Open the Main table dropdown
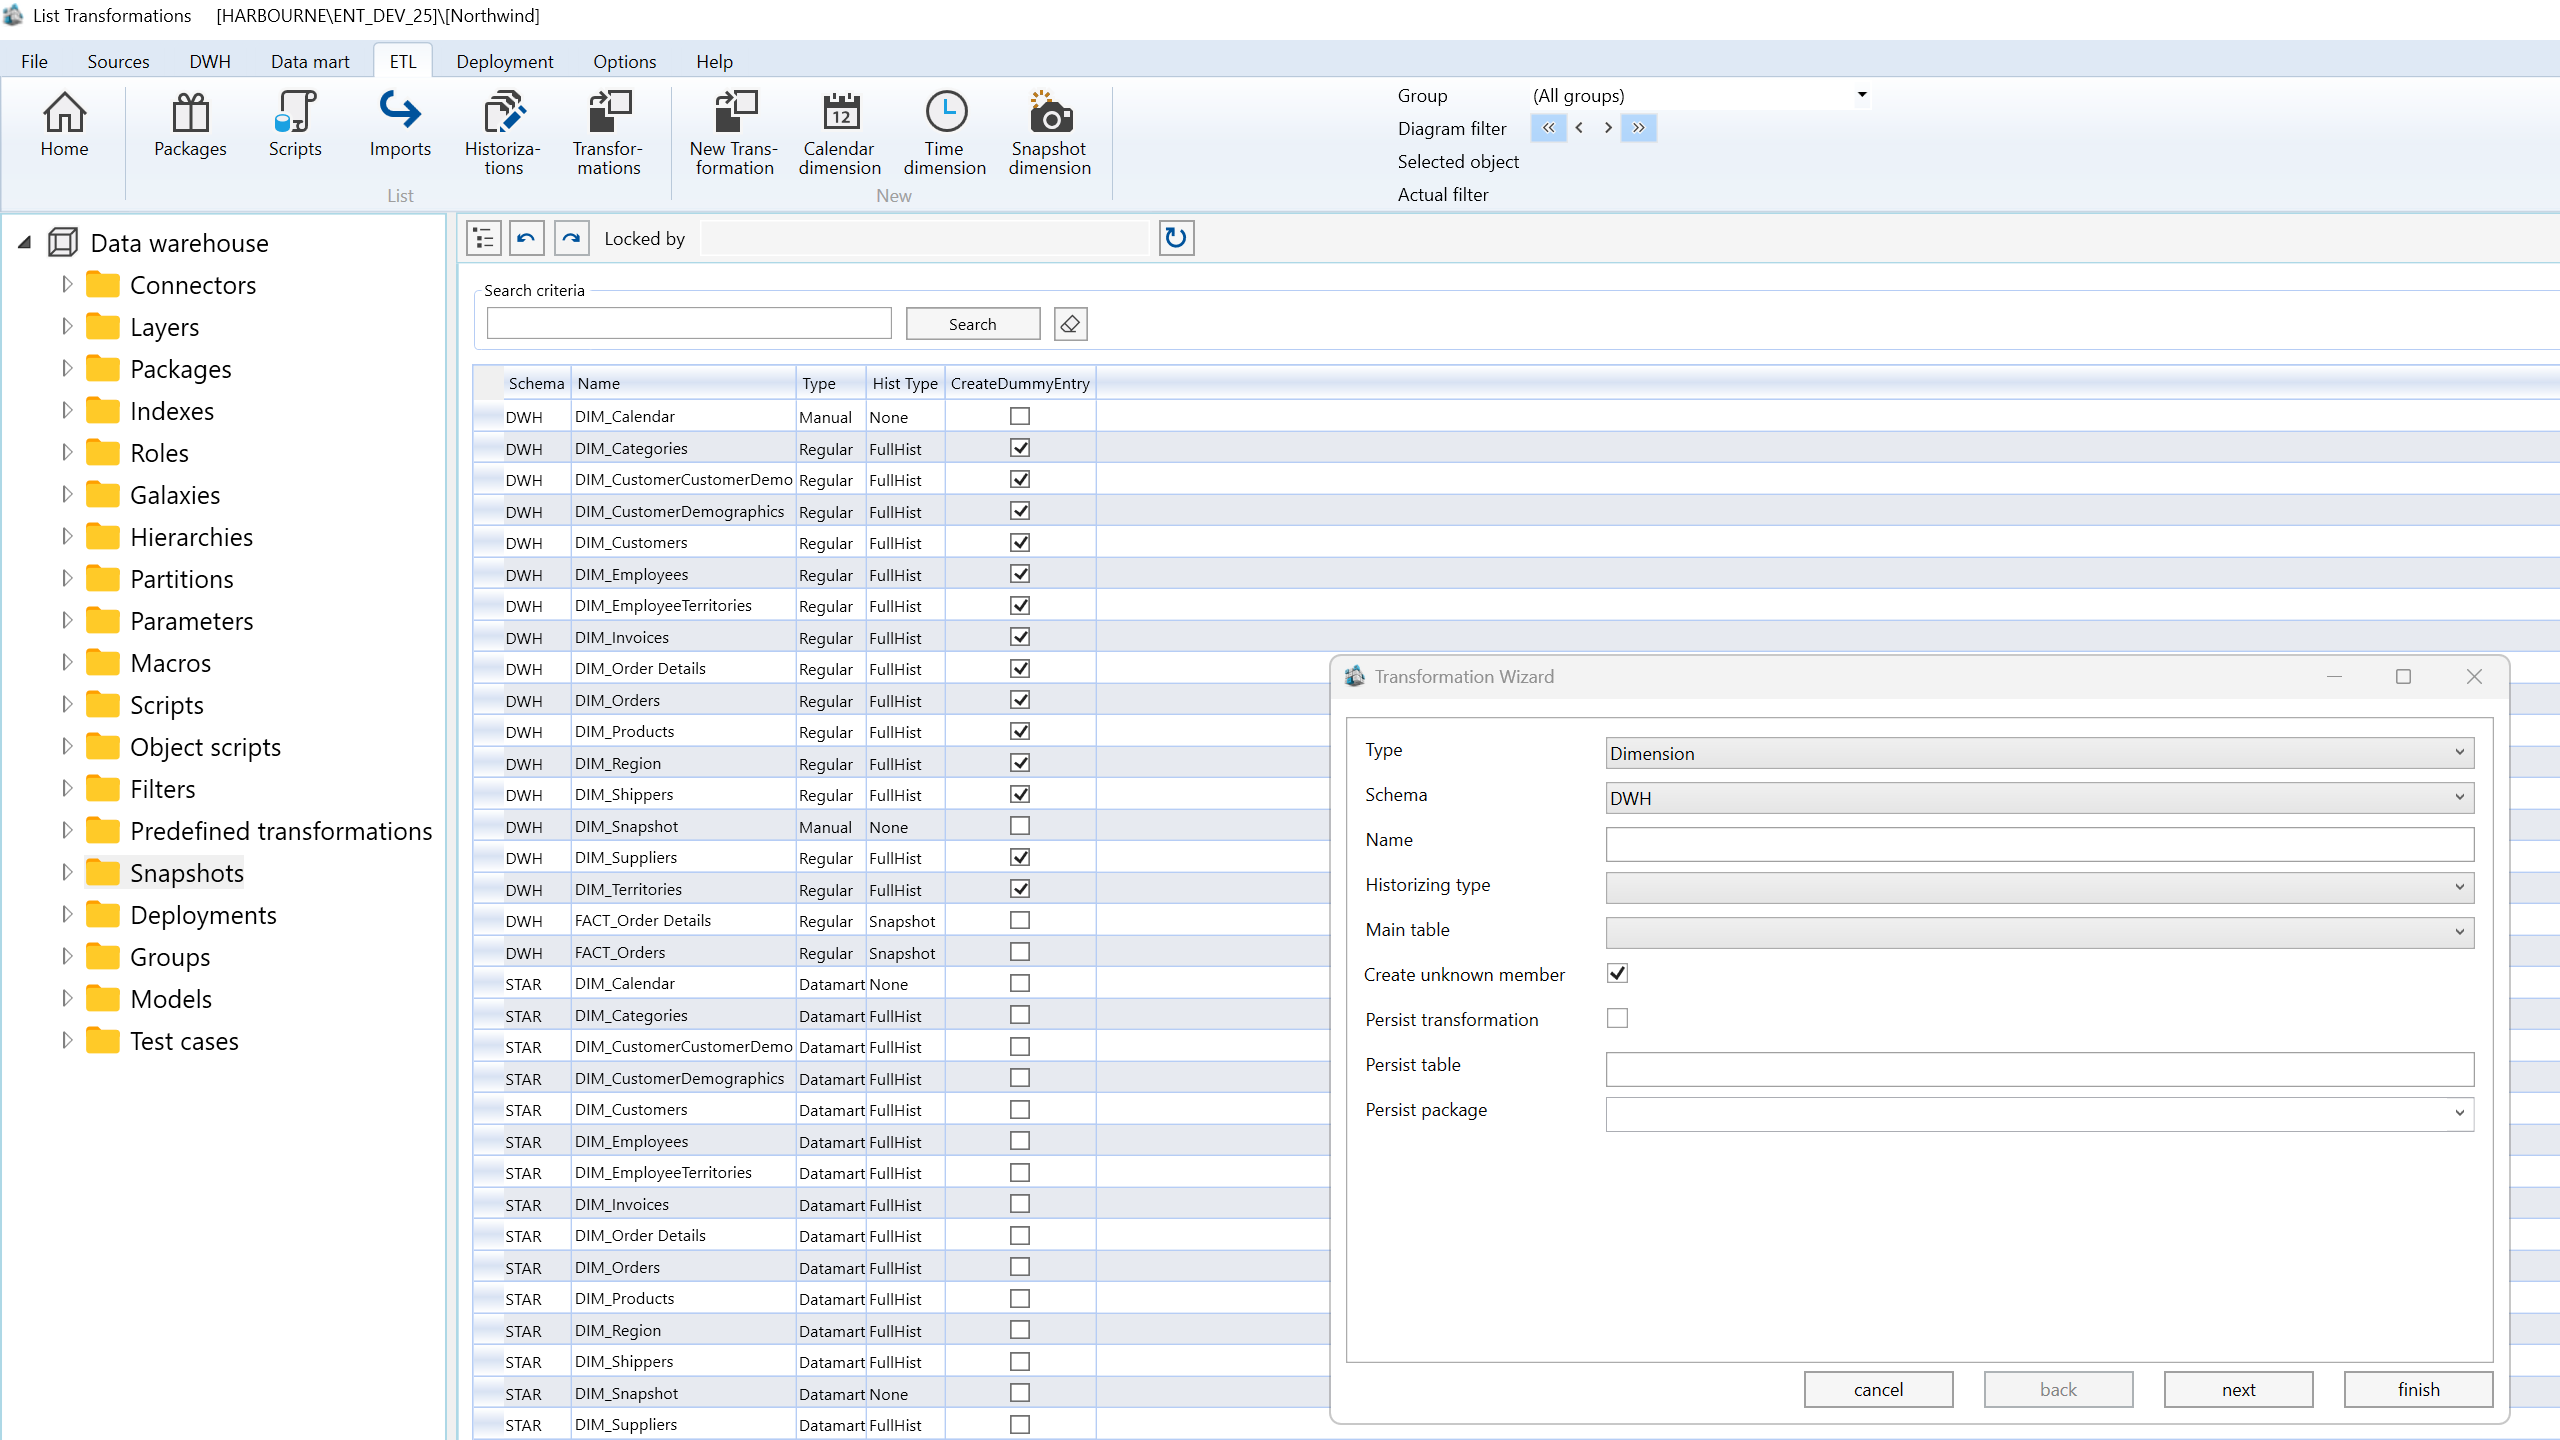Image resolution: width=2560 pixels, height=1440 pixels. click(2040, 933)
